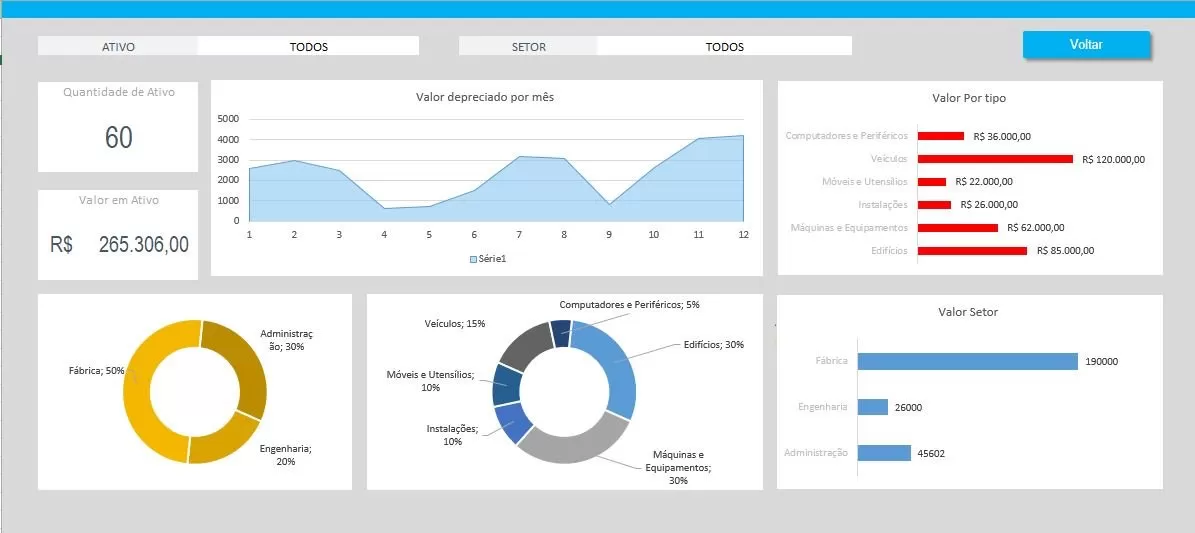Open the ATIVO filter value TODOS
The image size is (1195, 533).
coord(308,47)
